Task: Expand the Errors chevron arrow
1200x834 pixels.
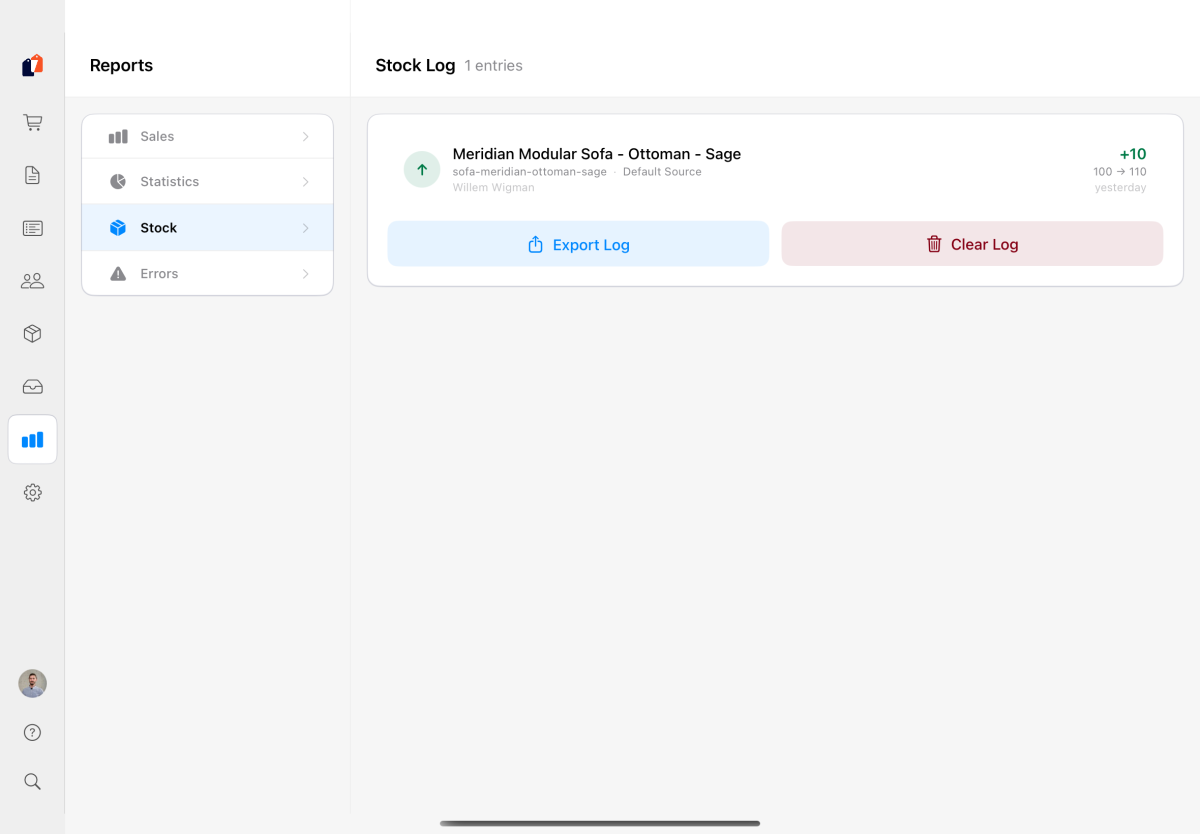Action: point(305,274)
